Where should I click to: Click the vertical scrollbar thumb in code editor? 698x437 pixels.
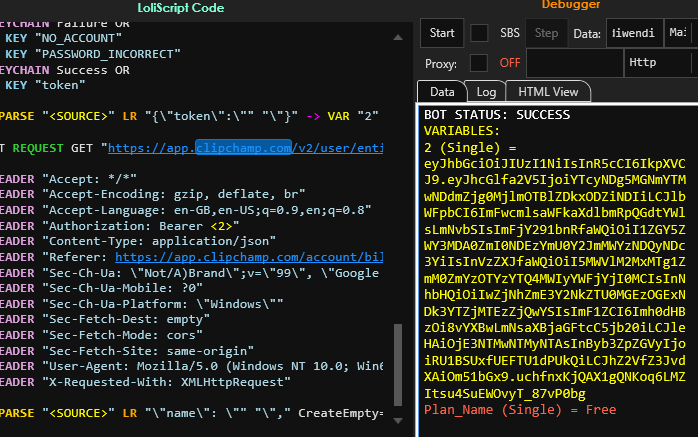click(x=398, y=365)
